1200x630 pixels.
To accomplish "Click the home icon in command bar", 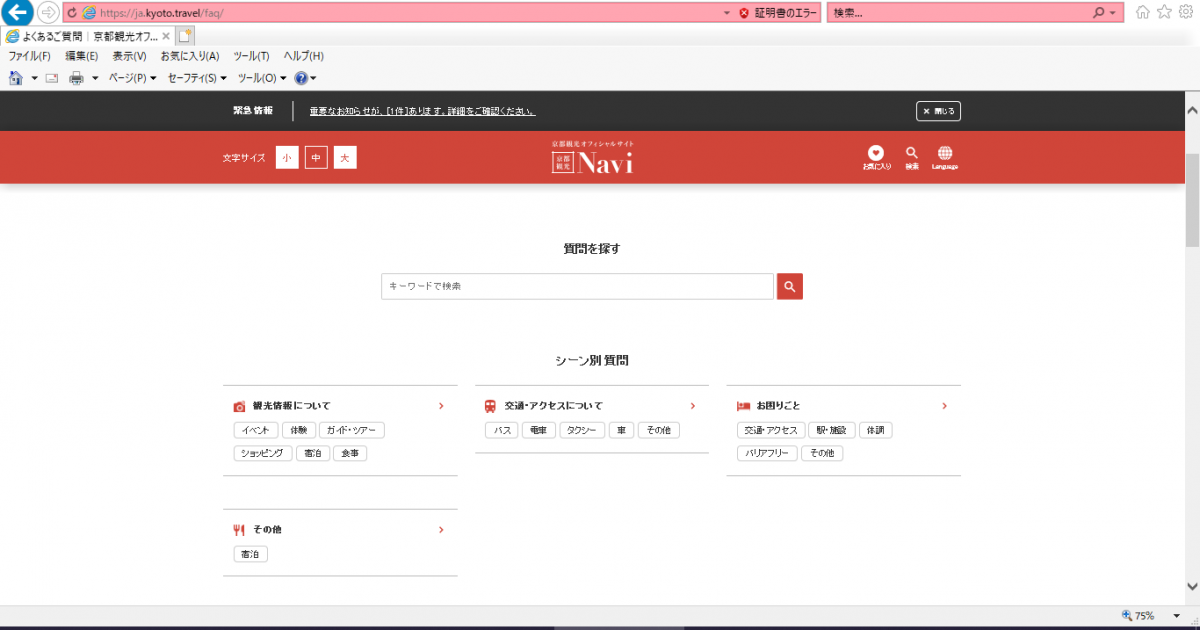I will (x=16, y=78).
